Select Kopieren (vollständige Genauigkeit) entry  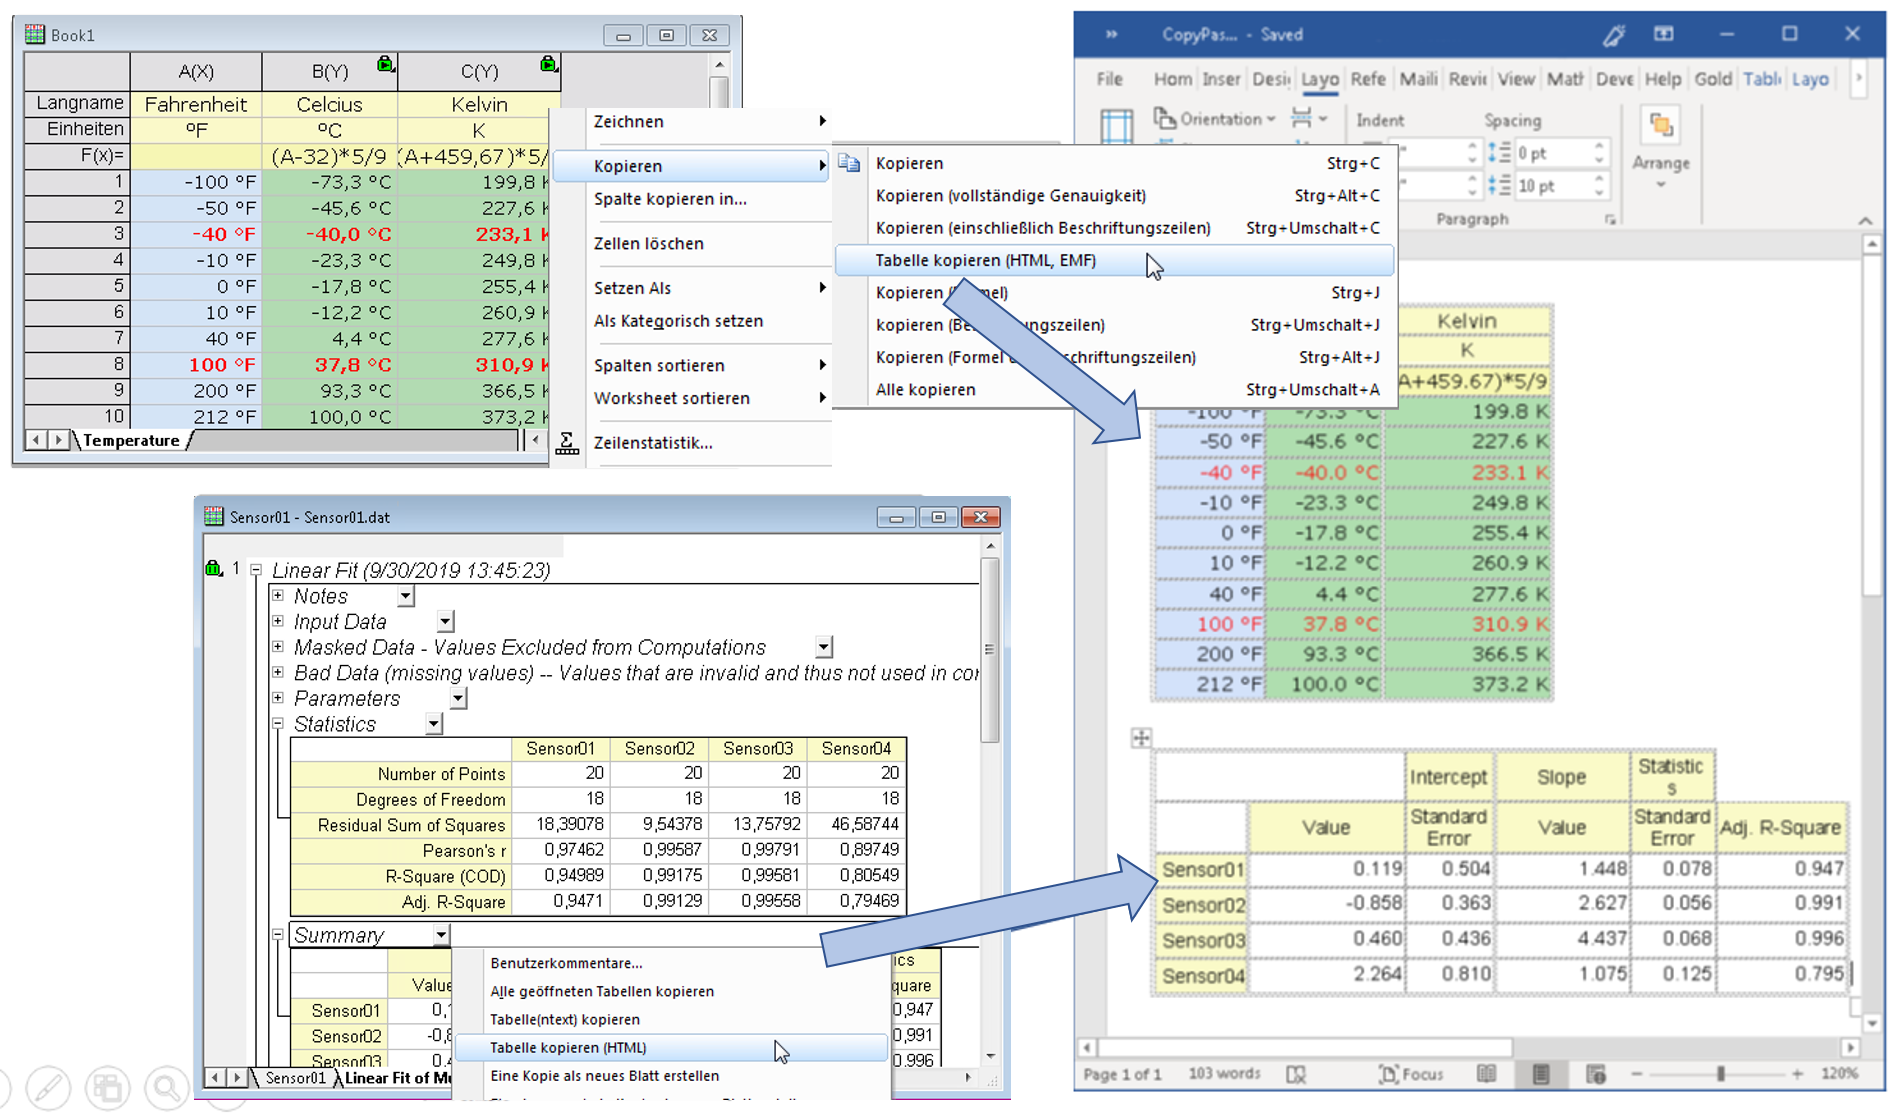tap(1115, 196)
